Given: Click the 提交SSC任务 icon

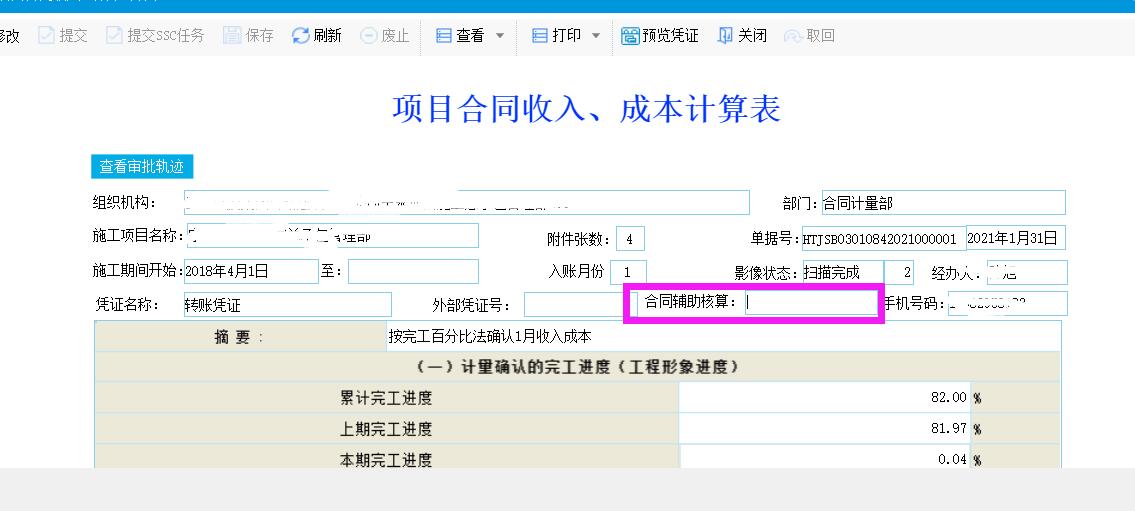Looking at the screenshot, I should (114, 36).
